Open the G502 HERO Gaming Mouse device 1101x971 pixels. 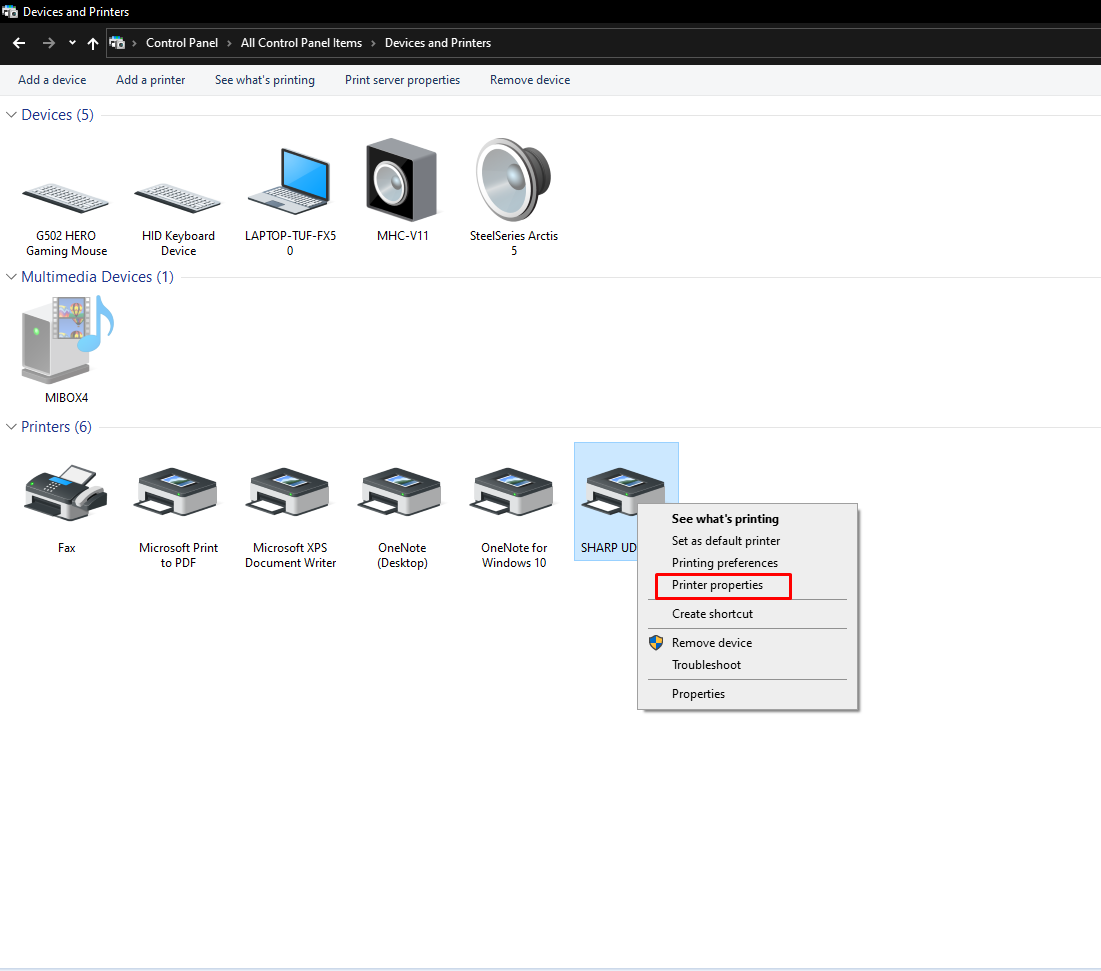pyautogui.click(x=66, y=190)
